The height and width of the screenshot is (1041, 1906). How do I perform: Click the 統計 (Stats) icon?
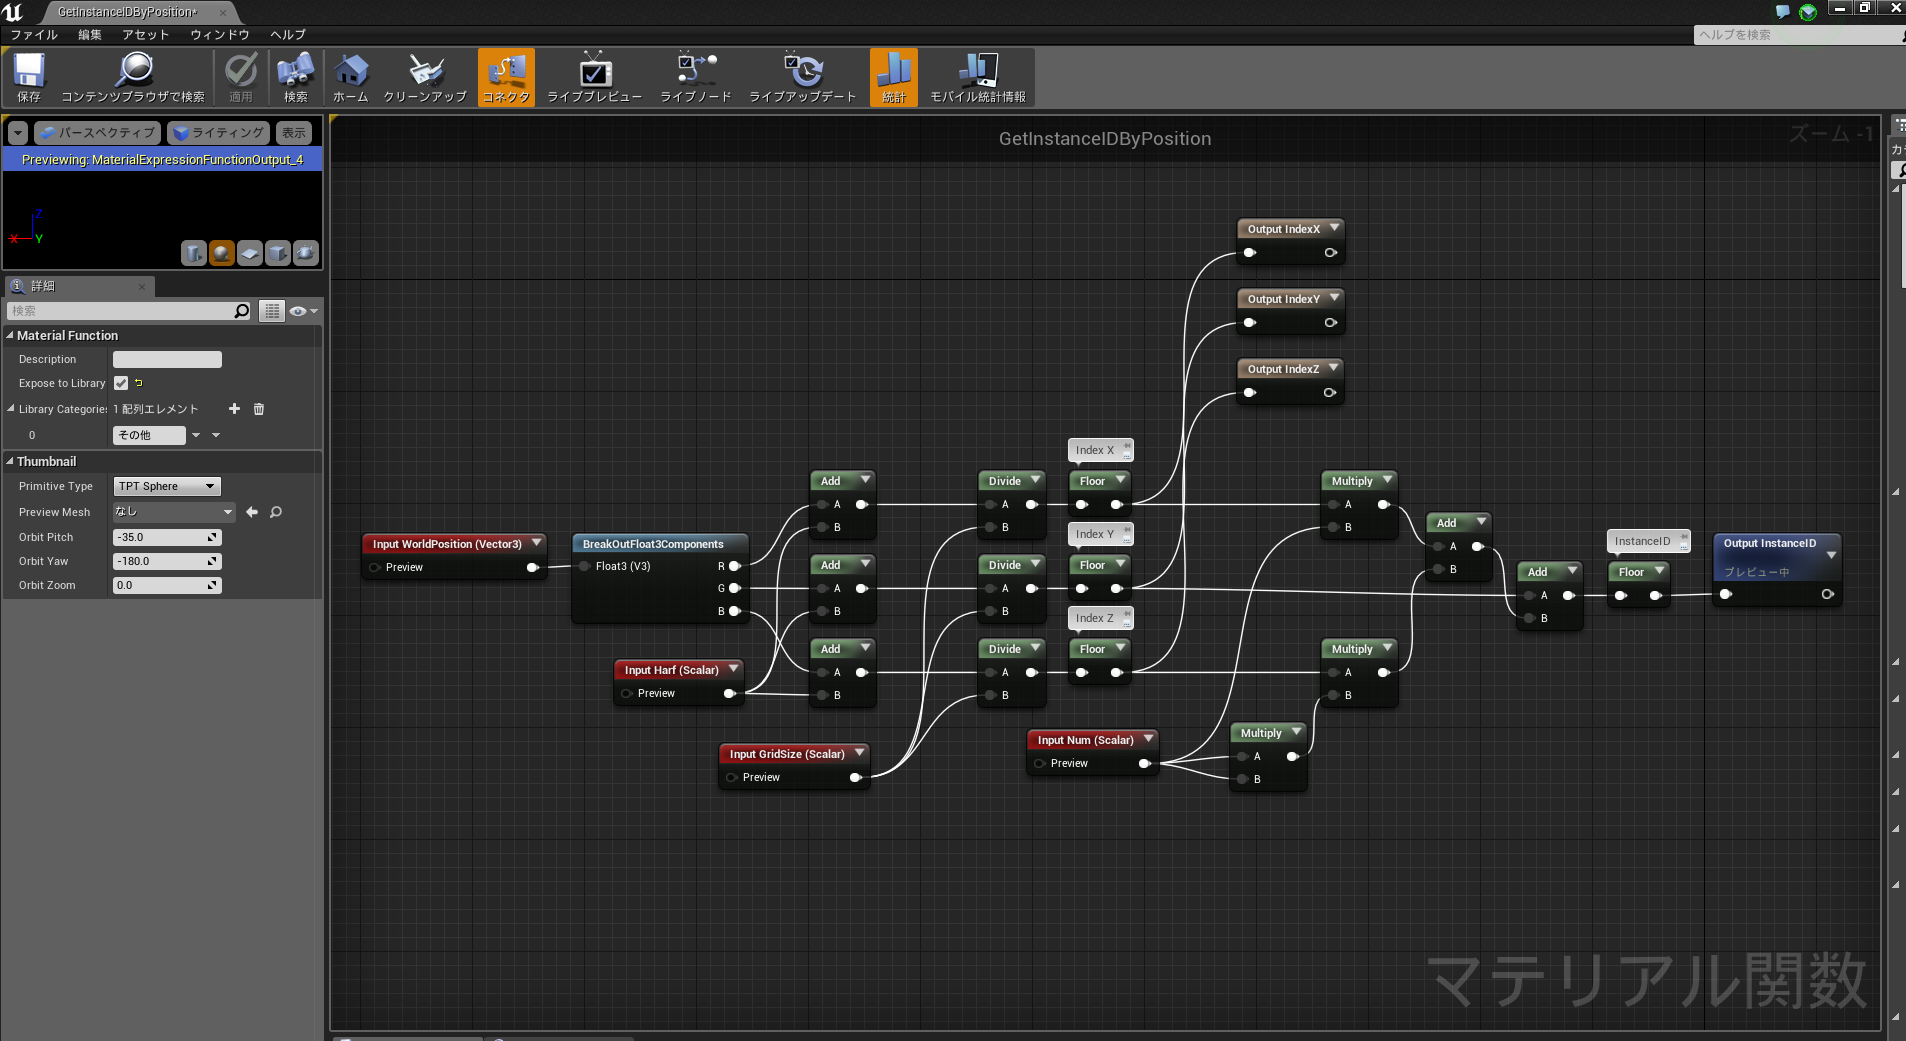pos(891,77)
